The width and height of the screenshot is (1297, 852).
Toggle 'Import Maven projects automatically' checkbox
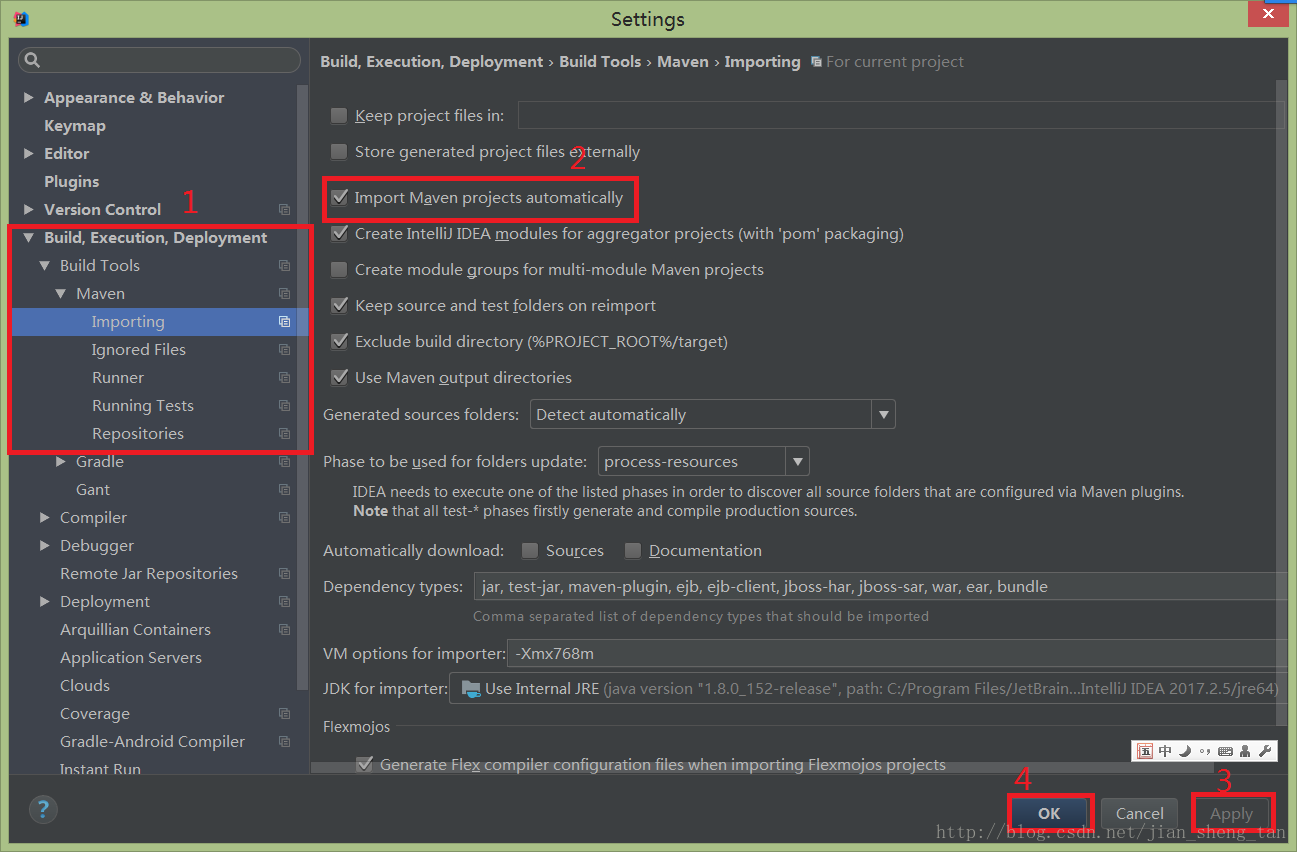(339, 198)
